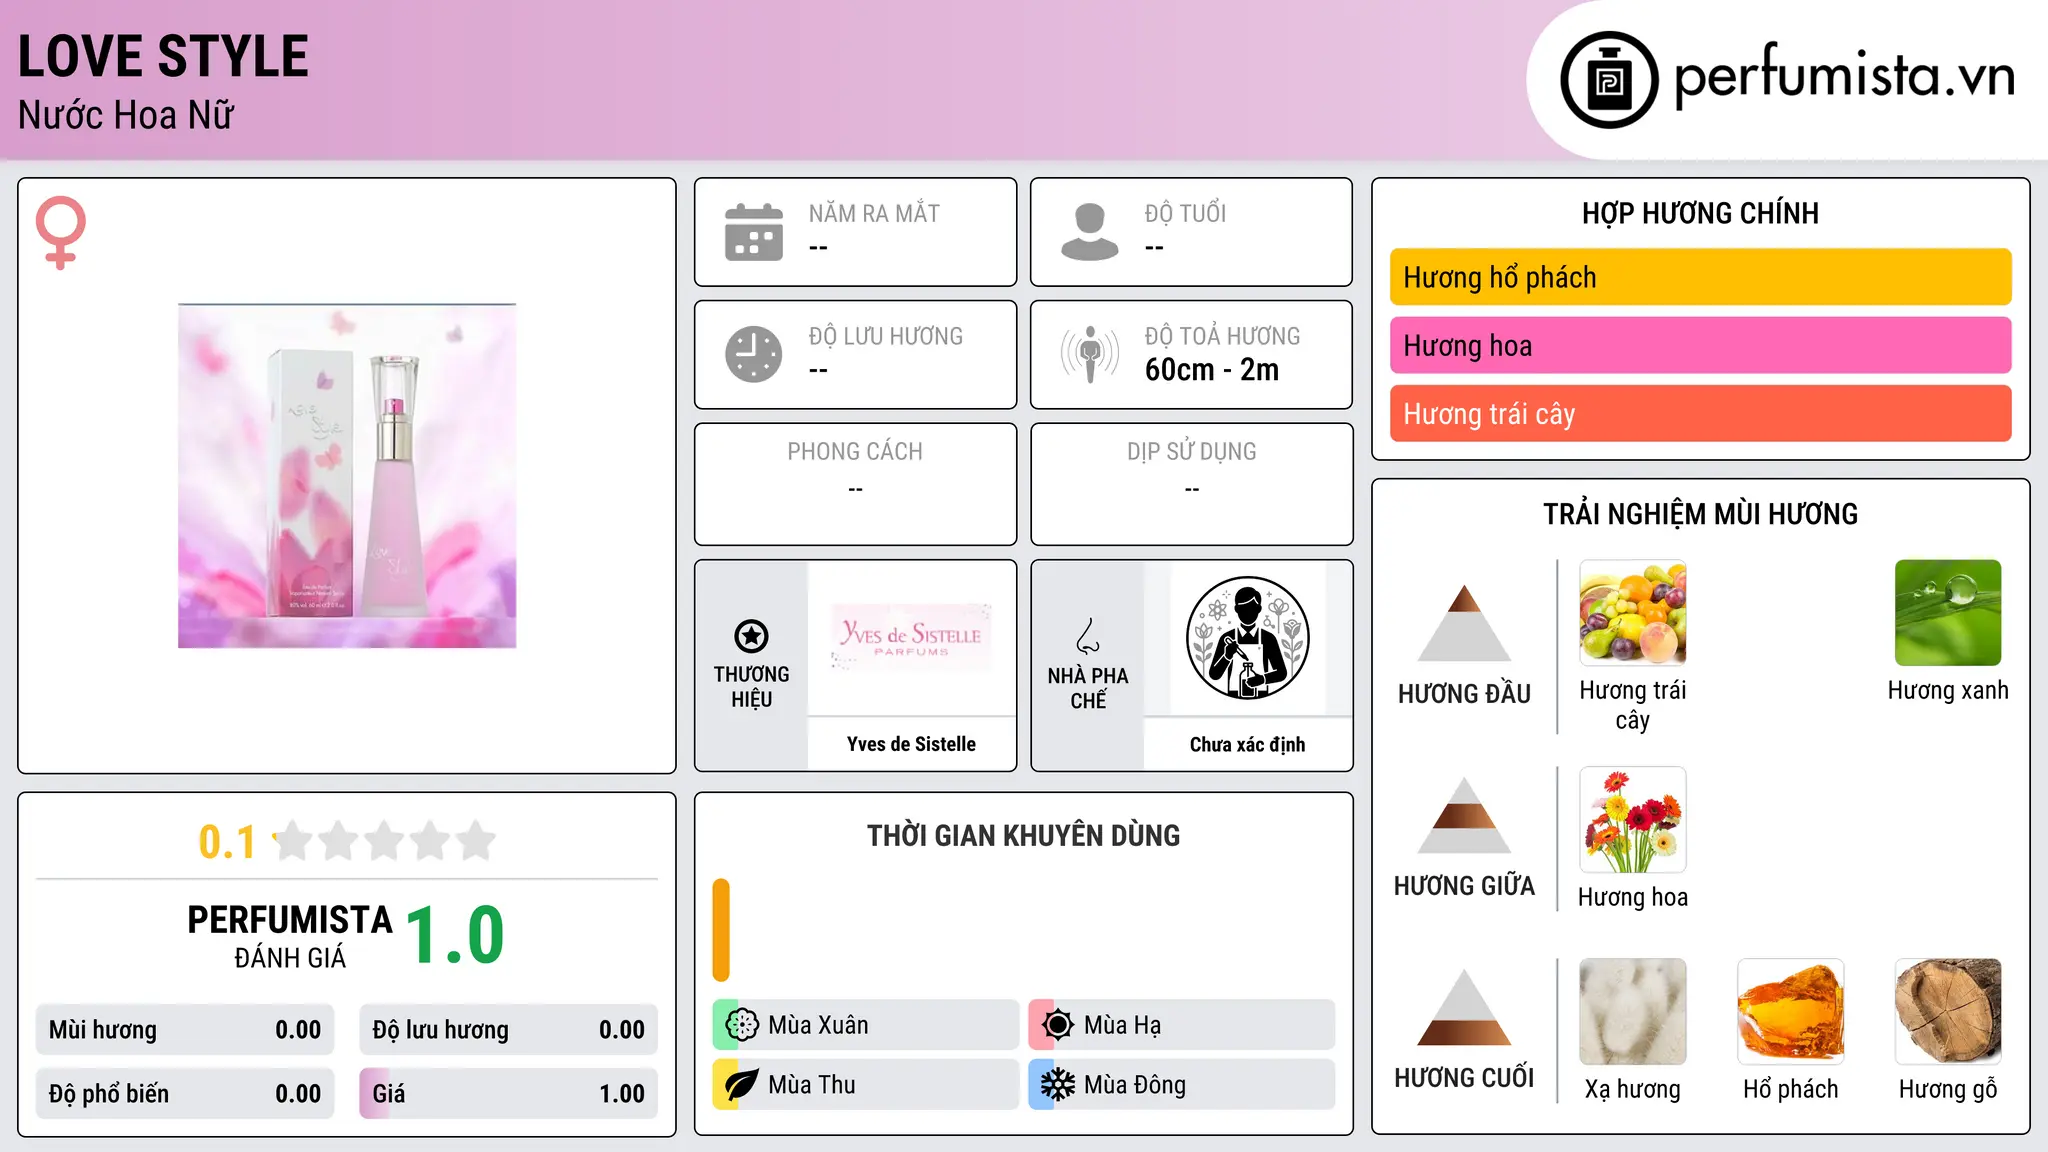Click the Hương cuối pyramid icon
The width and height of the screenshot is (2048, 1152).
(1465, 1007)
